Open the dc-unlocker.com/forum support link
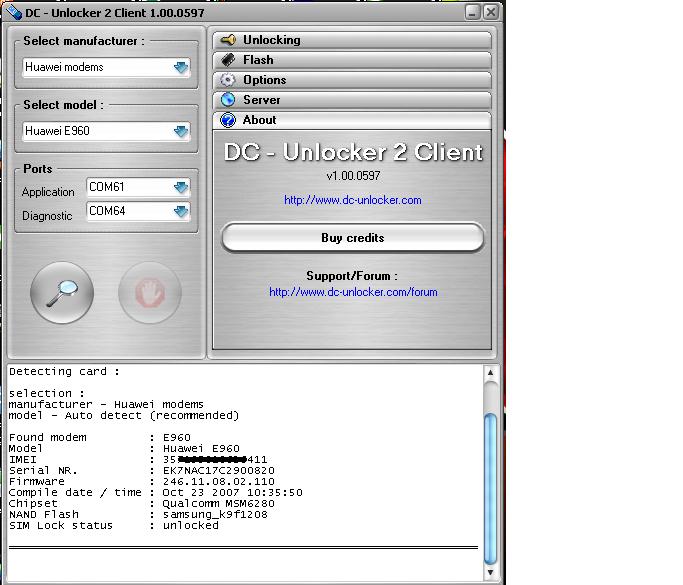 [352, 292]
